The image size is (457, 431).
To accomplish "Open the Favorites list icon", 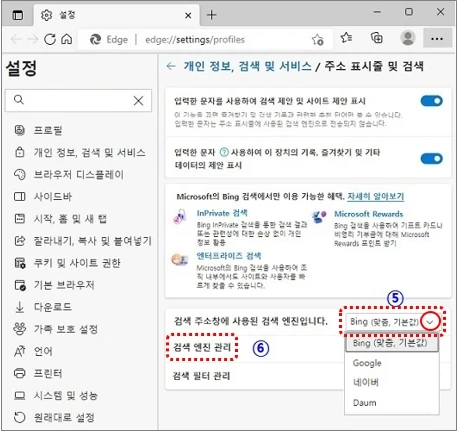I will 346,37.
